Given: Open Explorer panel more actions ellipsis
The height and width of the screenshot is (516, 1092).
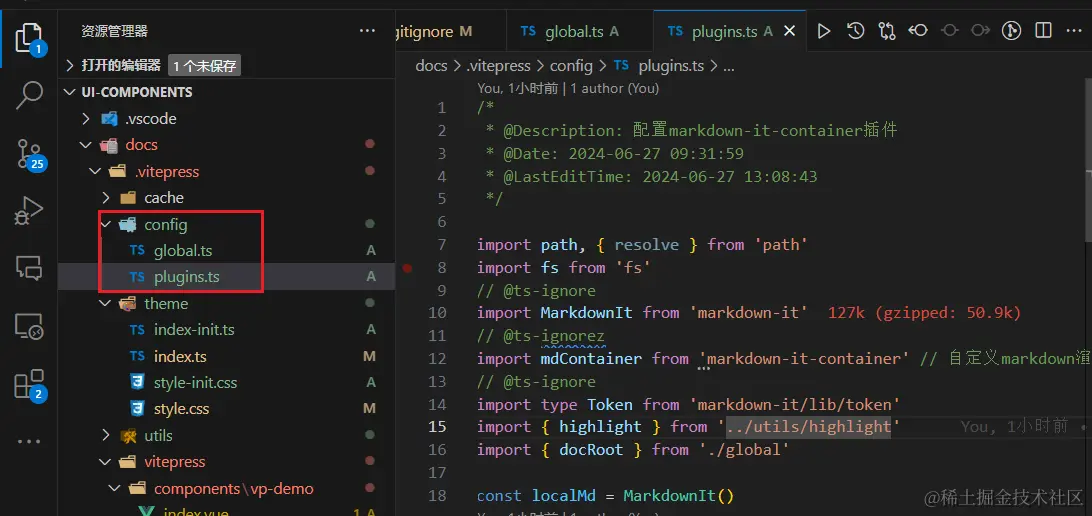Looking at the screenshot, I should (x=367, y=31).
